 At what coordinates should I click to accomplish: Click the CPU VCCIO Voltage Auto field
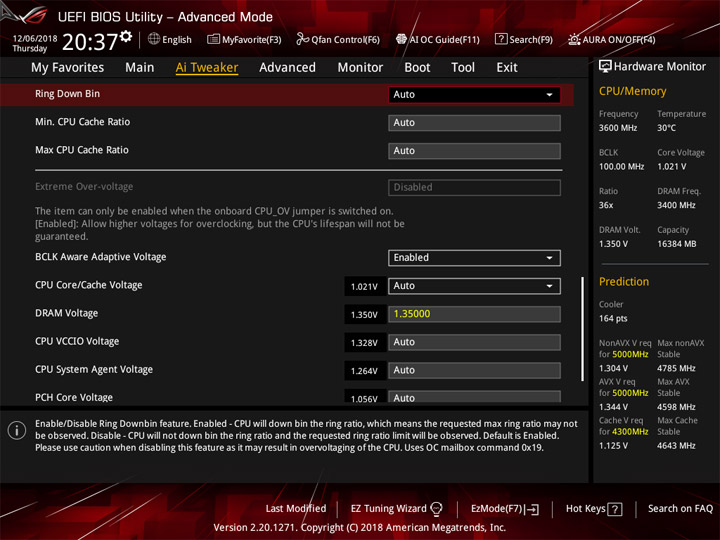(474, 342)
